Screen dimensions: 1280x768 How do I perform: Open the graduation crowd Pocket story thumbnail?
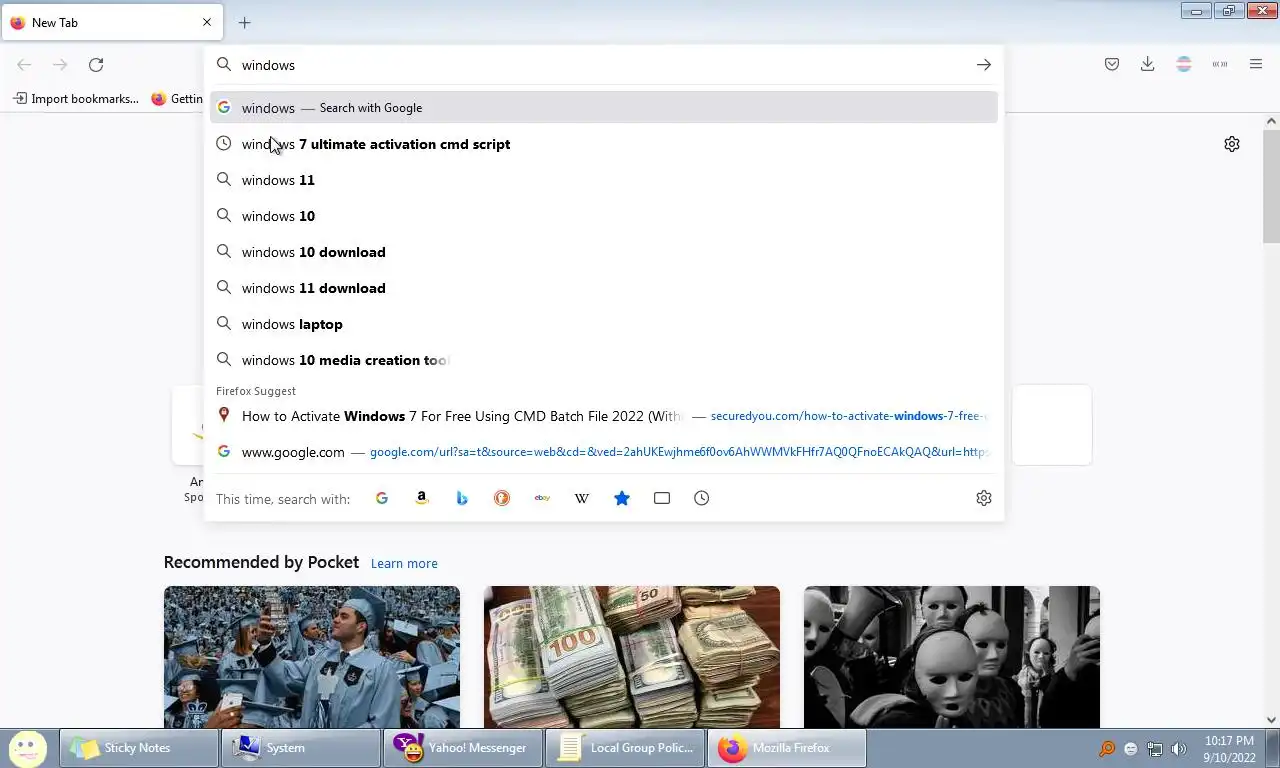[312, 657]
